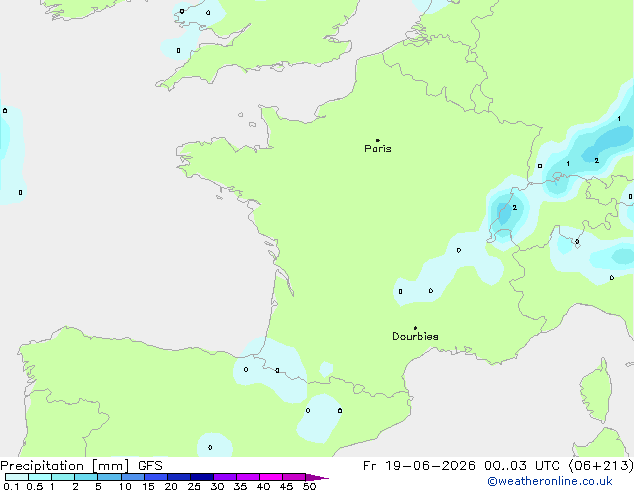
Task: Select the Dourbies map label
Action: click(415, 336)
